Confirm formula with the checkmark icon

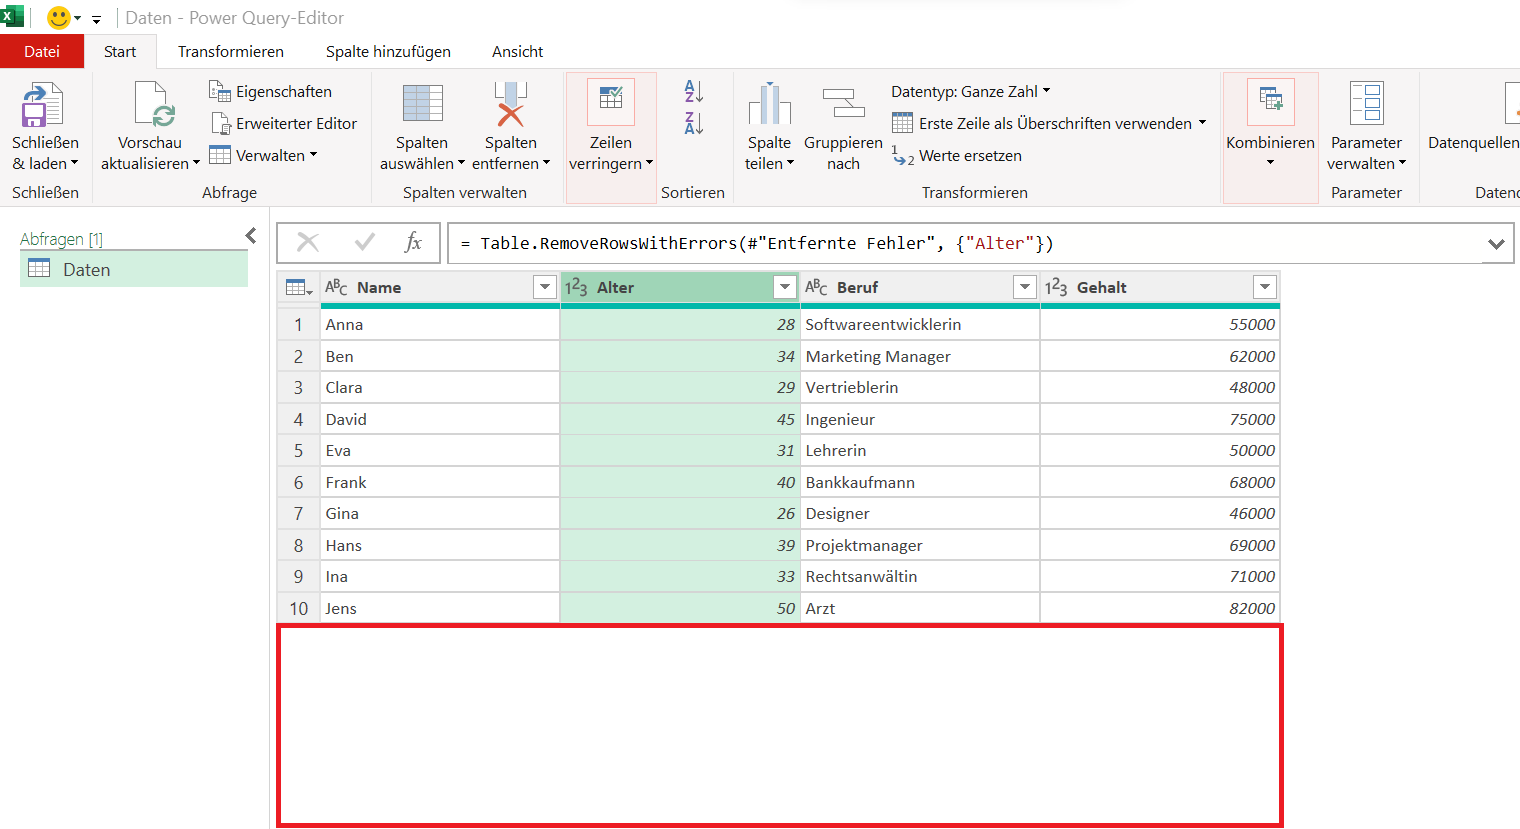pos(365,243)
